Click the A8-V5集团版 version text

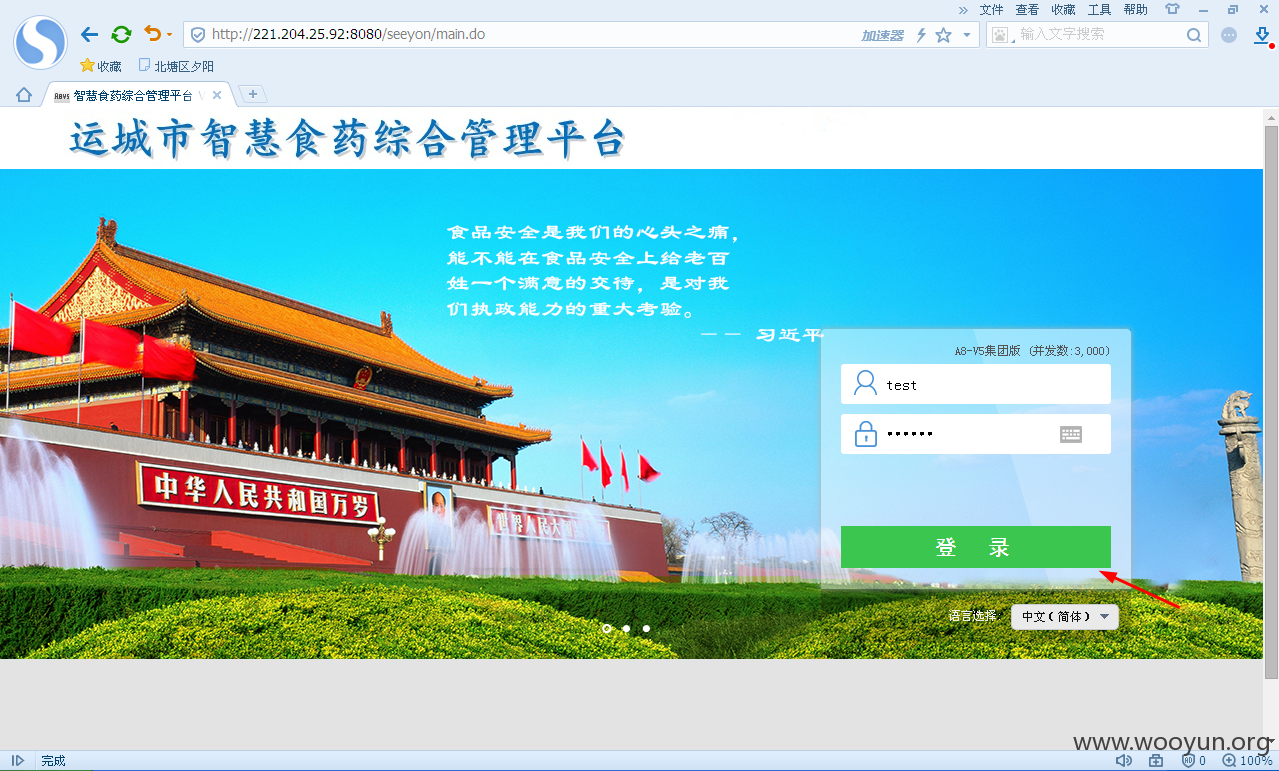tap(1032, 351)
